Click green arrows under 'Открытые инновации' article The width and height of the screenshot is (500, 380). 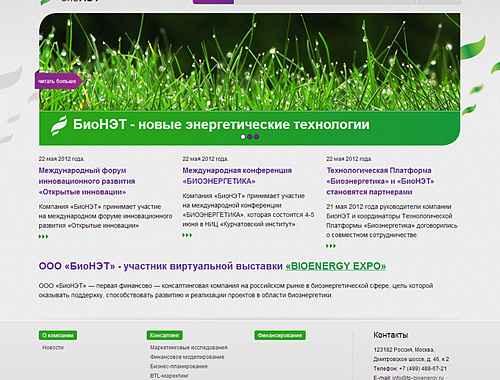[43, 236]
